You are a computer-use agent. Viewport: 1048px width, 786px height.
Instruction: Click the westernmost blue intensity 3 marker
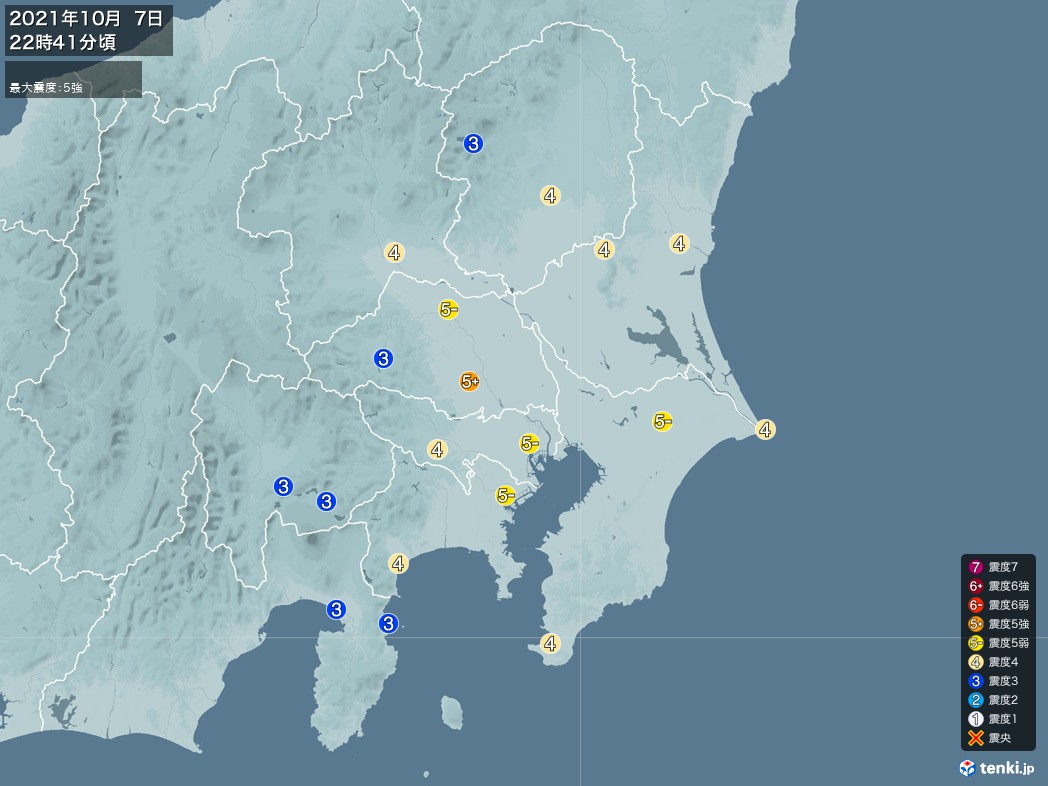click(284, 487)
